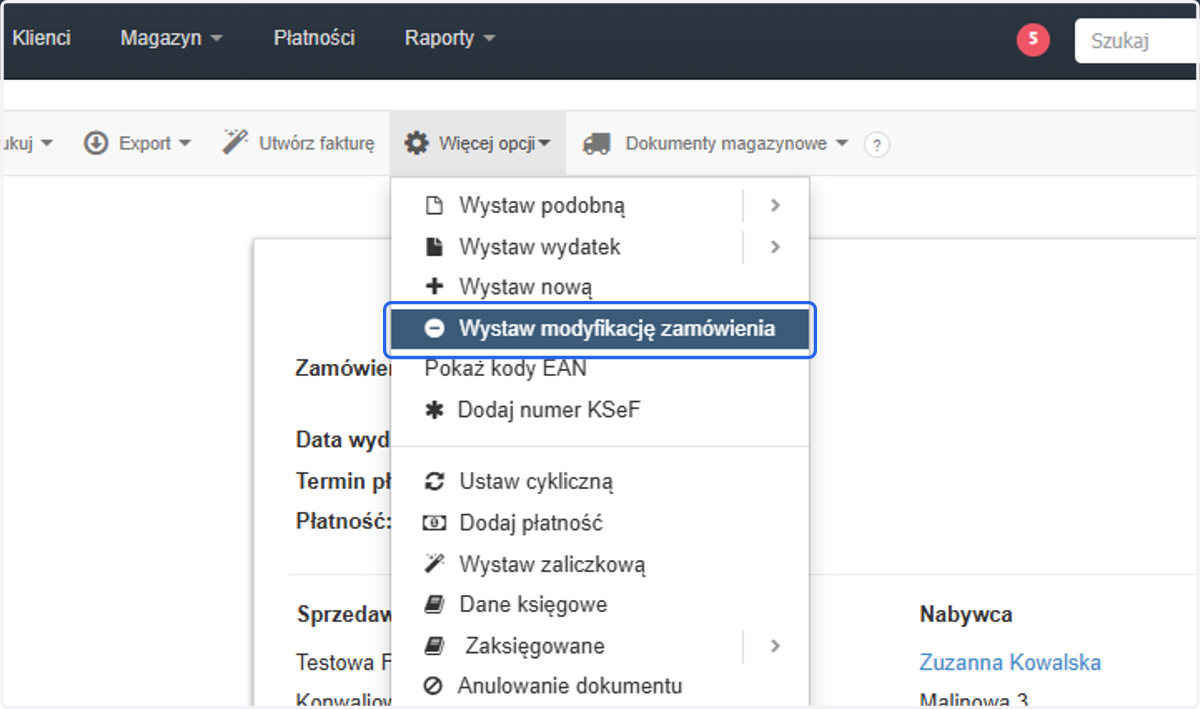
Task: Open the Więcej opcji dropdown
Action: 478,143
